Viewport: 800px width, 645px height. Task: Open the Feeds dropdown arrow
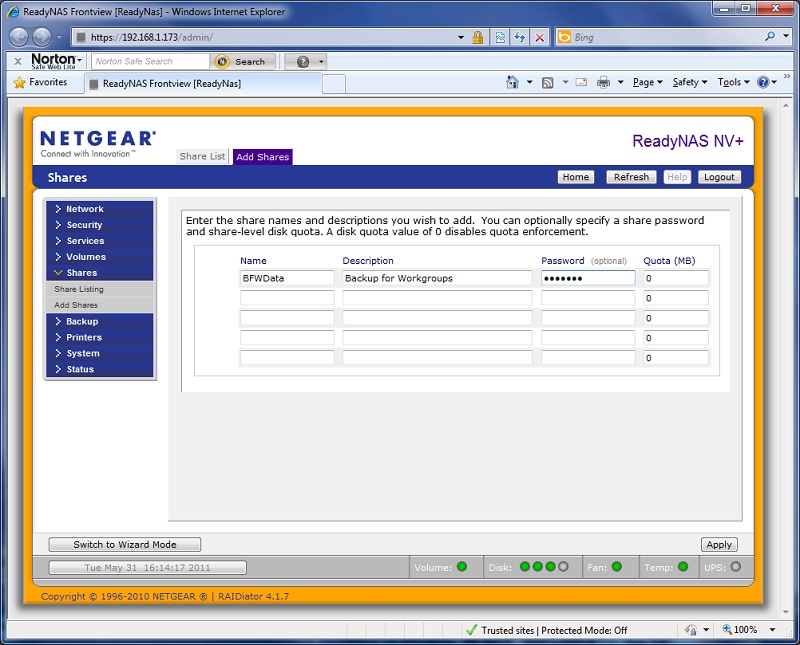tap(565, 82)
